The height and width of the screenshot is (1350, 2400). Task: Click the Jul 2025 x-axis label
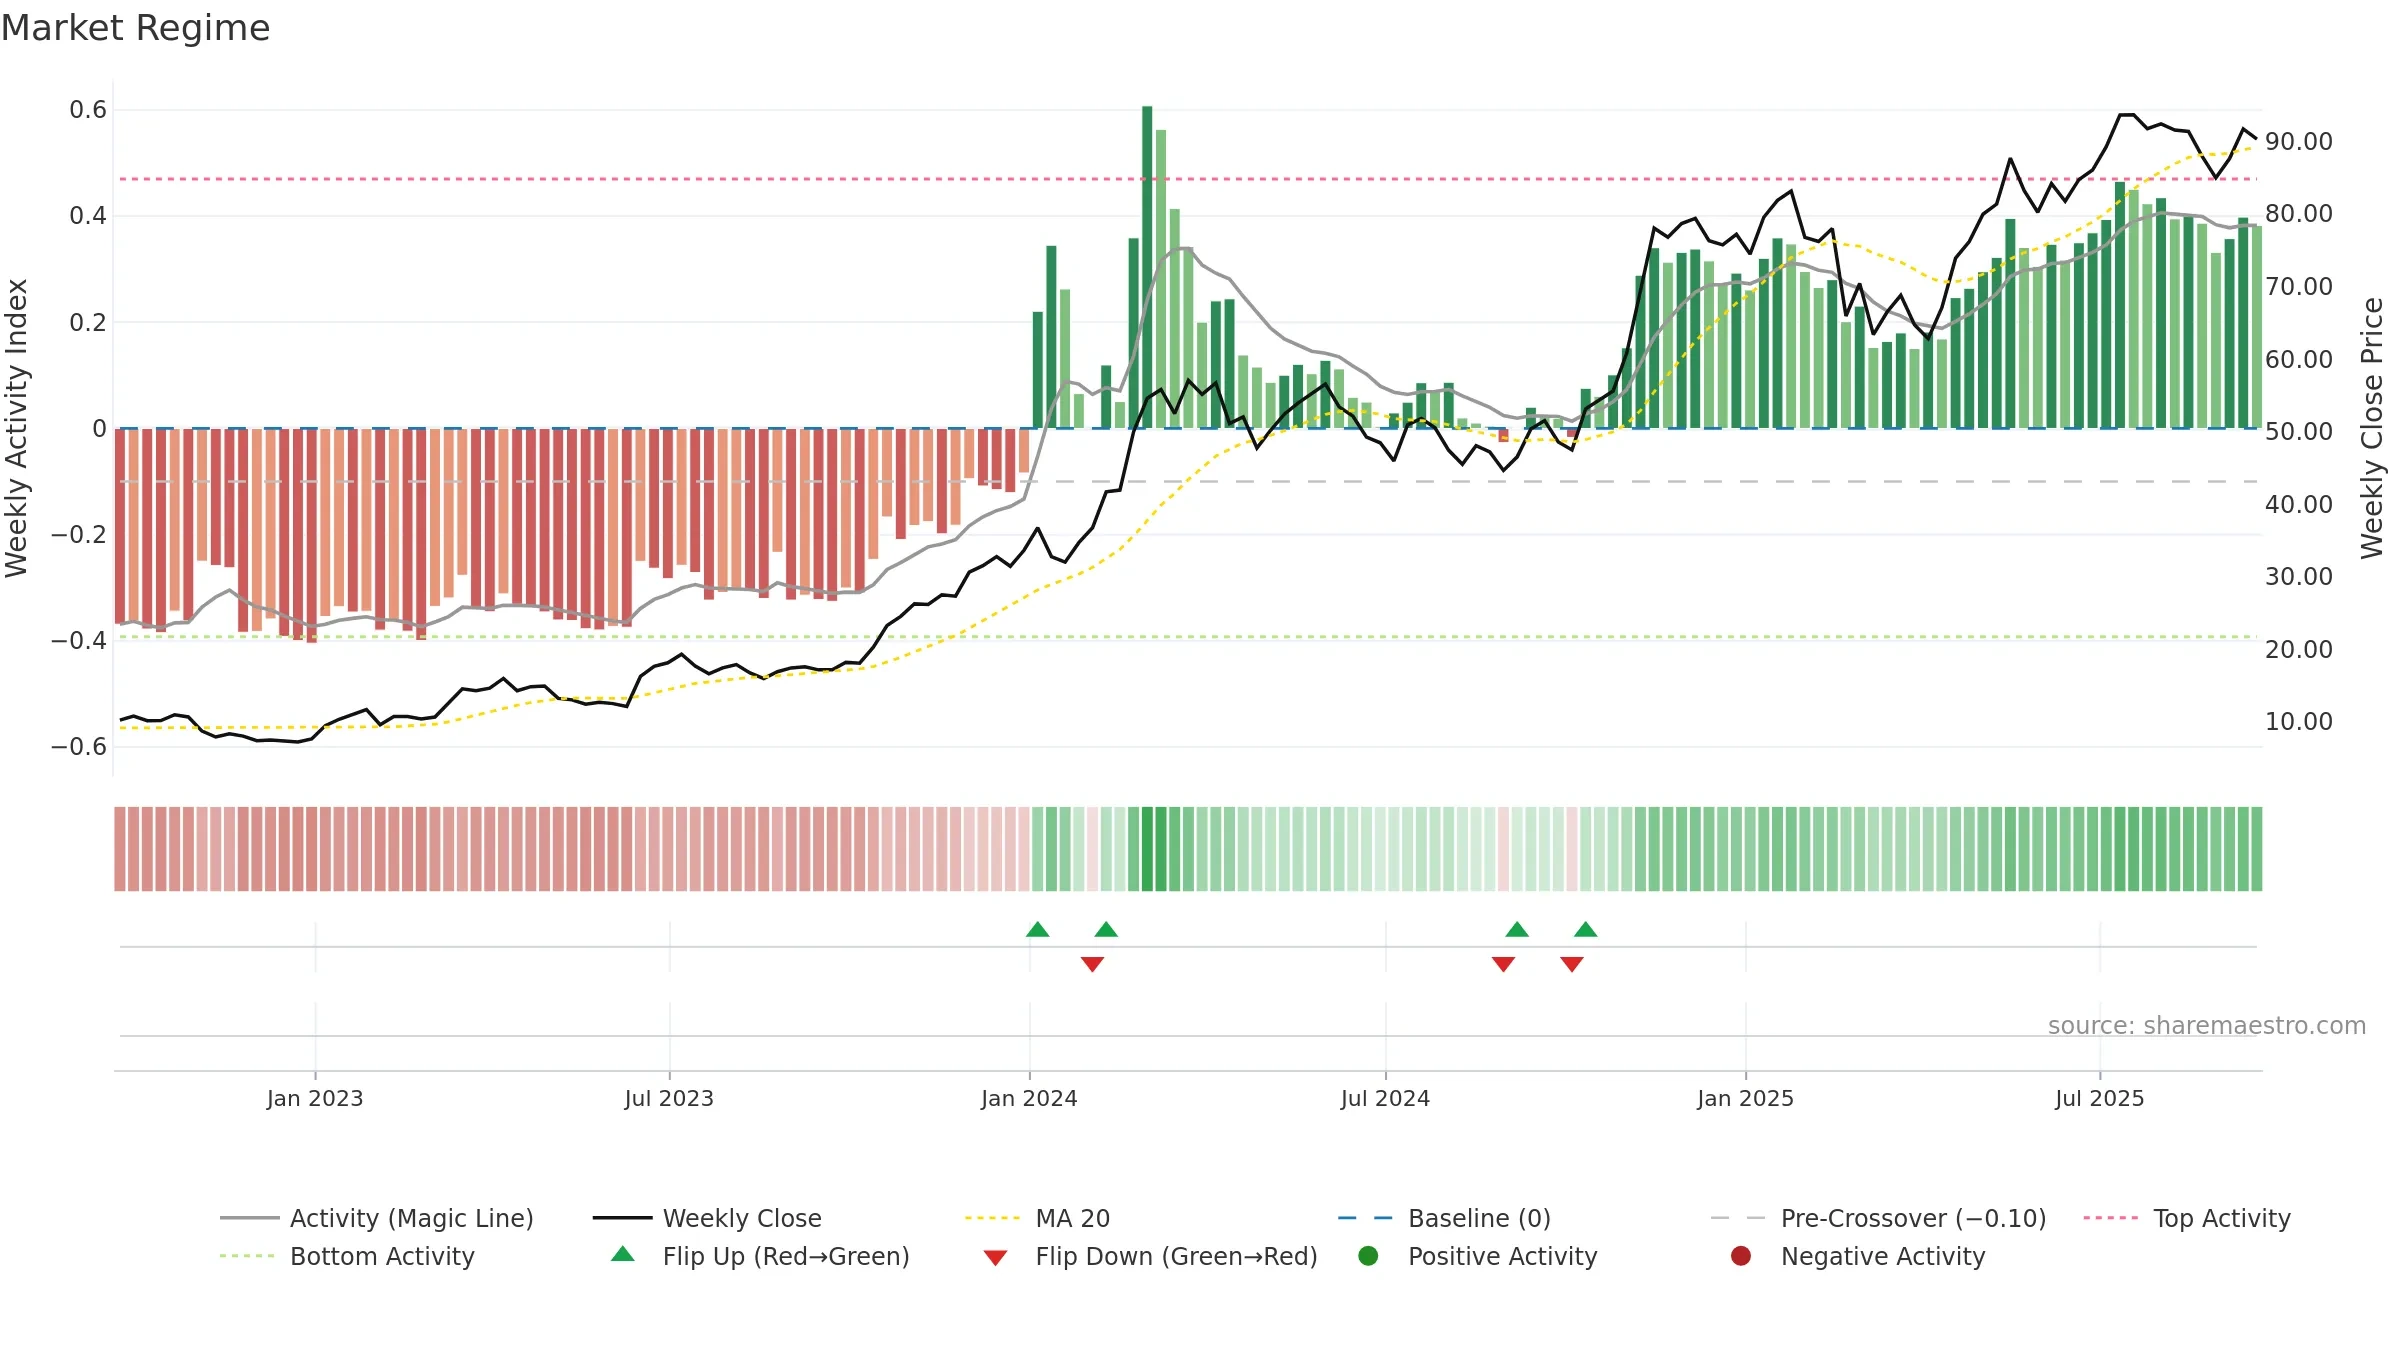pyautogui.click(x=2099, y=1098)
